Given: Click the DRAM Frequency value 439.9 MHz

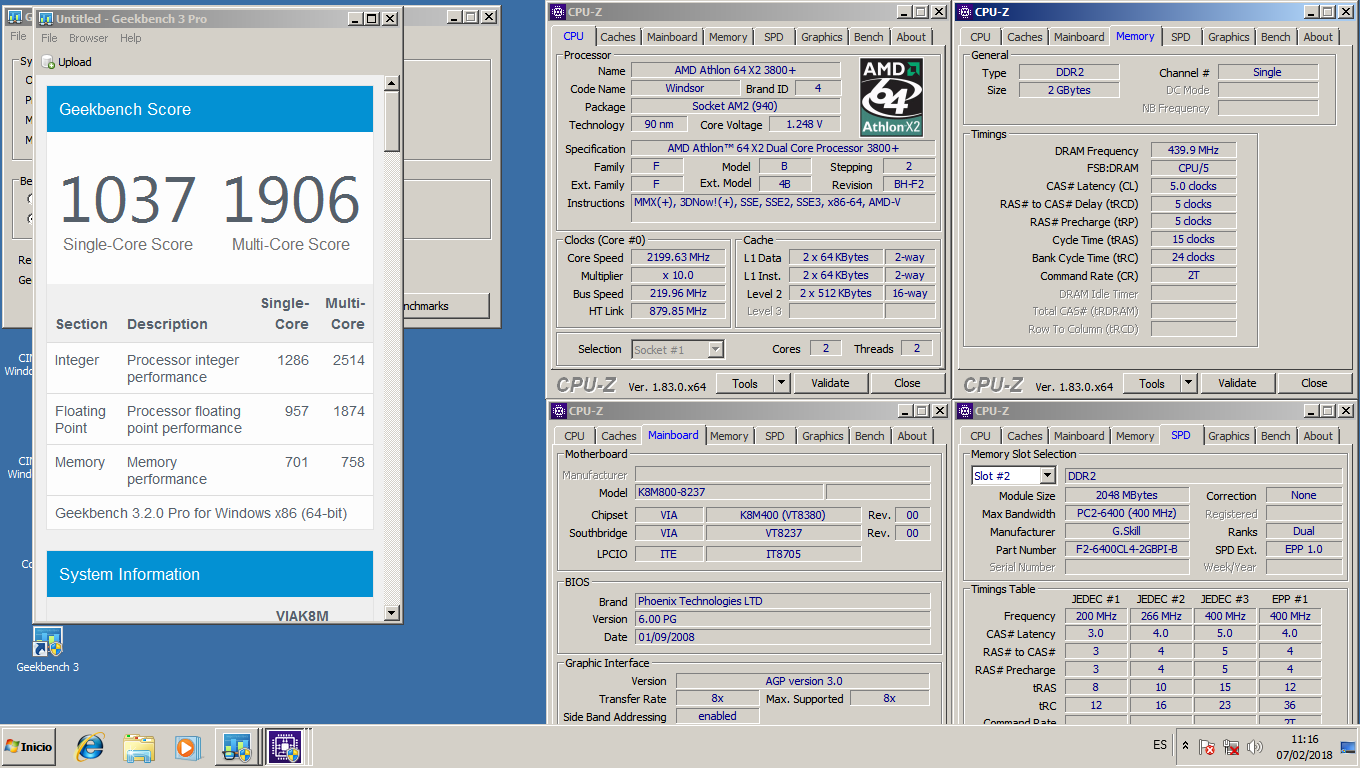Looking at the screenshot, I should pos(1193,150).
